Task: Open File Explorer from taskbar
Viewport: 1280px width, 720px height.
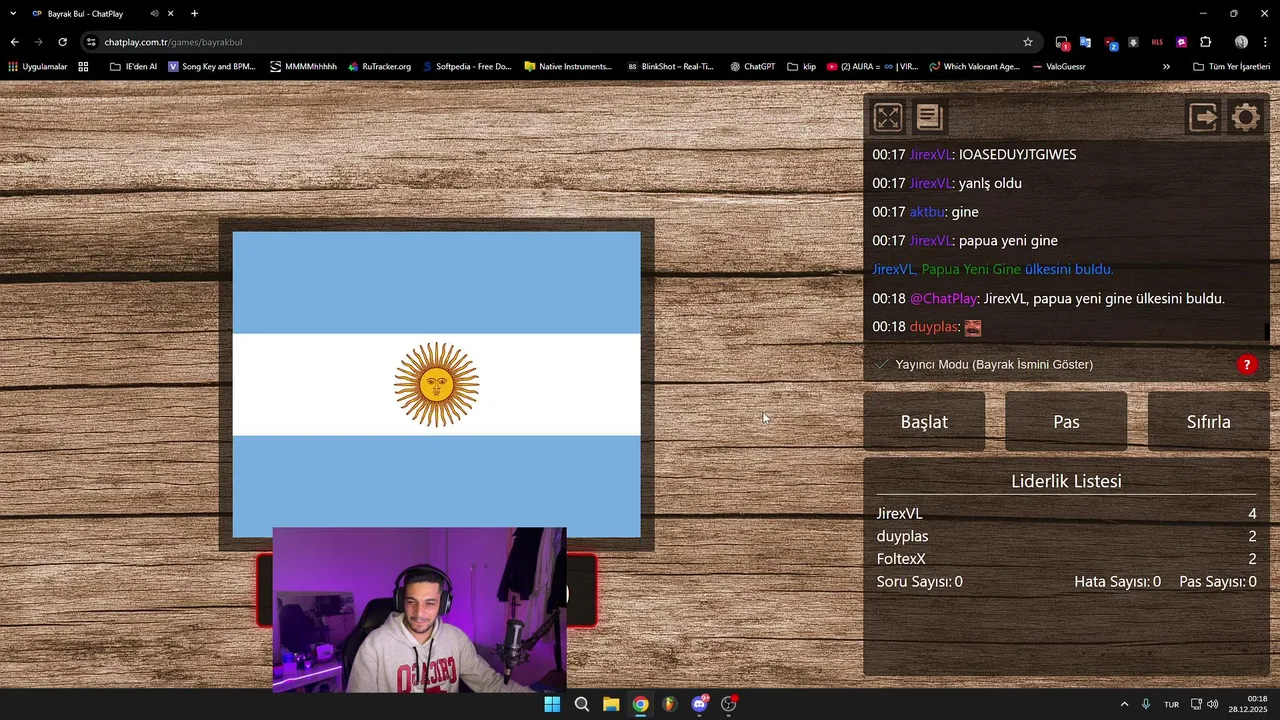Action: pos(611,704)
